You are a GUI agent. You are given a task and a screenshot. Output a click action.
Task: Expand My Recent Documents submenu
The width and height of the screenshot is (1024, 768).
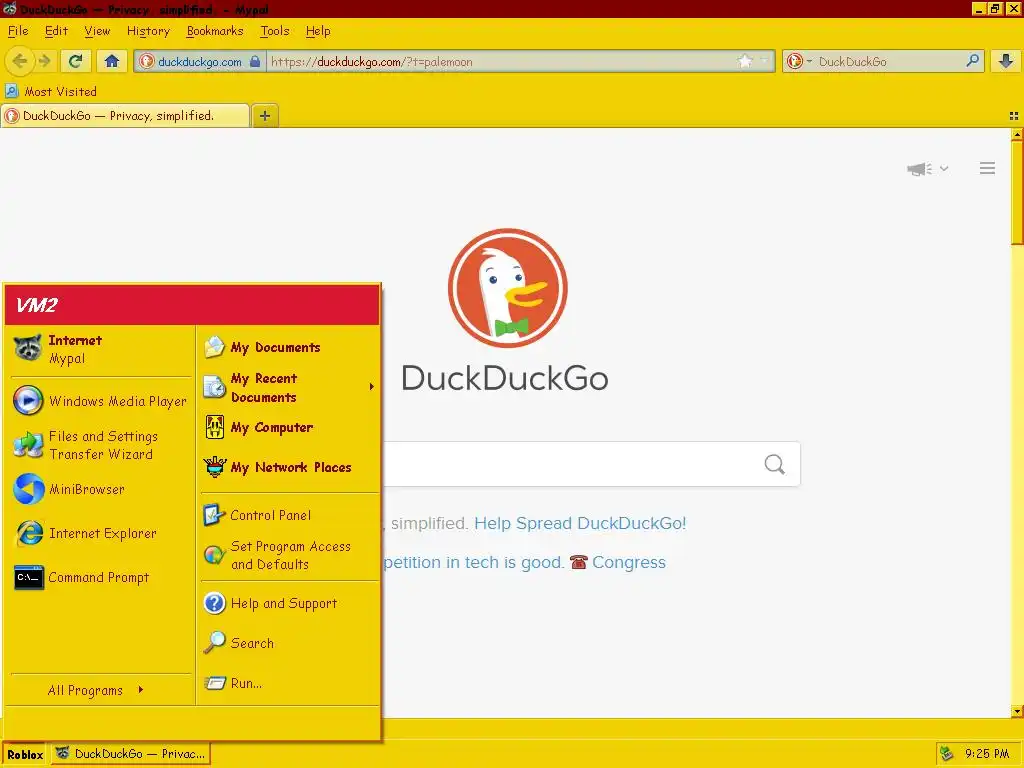coord(289,388)
